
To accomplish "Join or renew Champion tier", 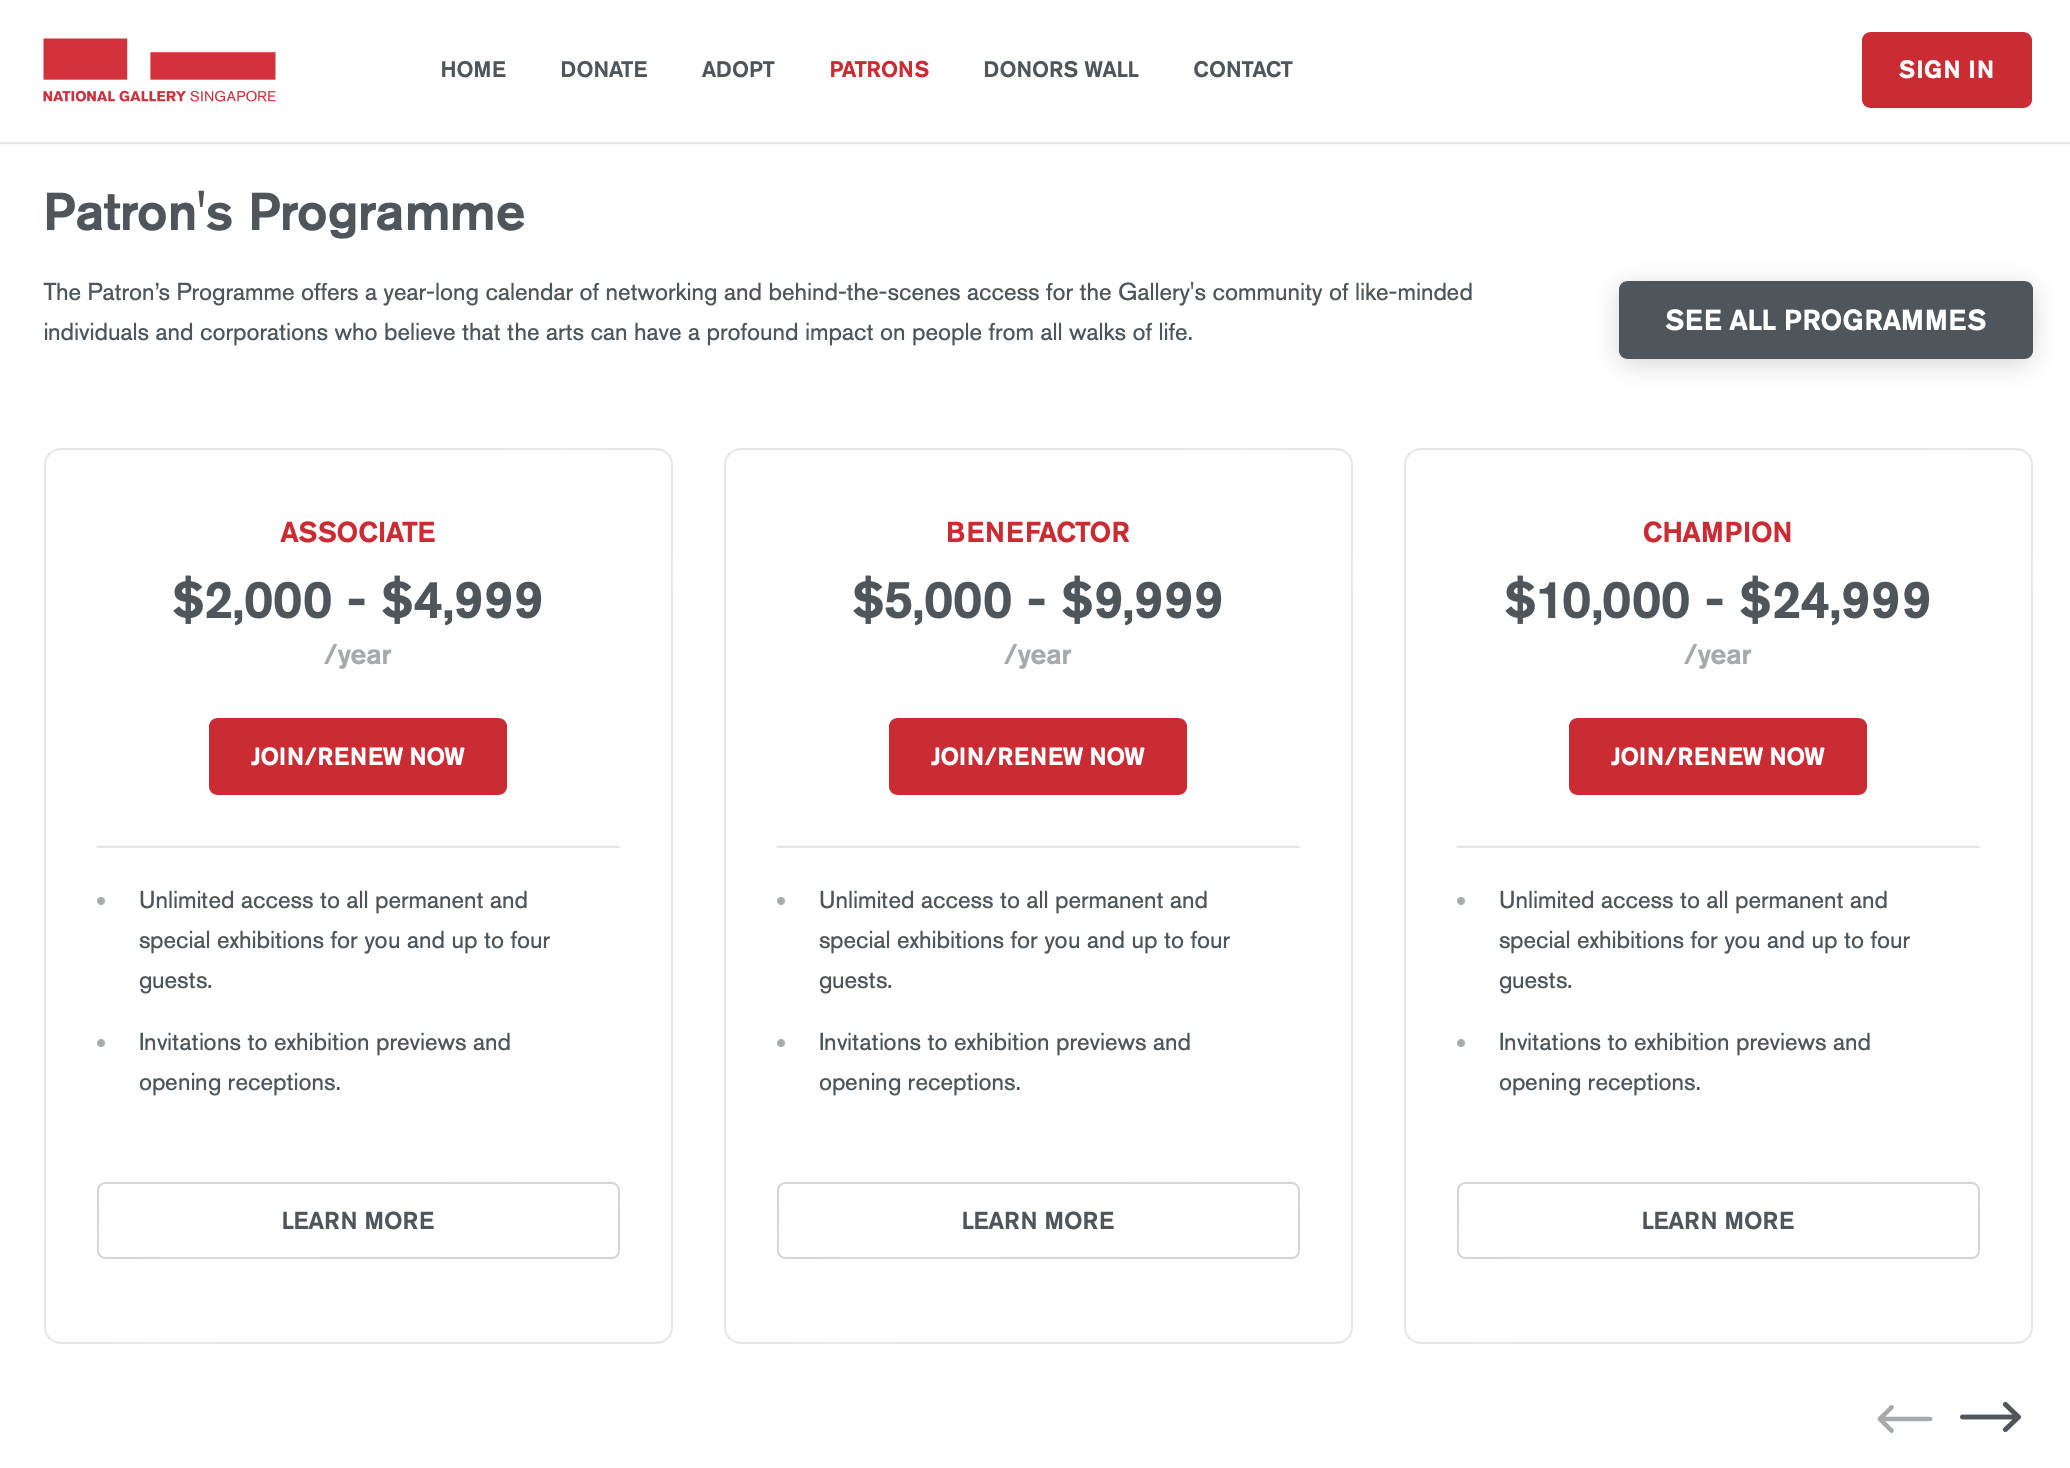I will pos(1718,756).
